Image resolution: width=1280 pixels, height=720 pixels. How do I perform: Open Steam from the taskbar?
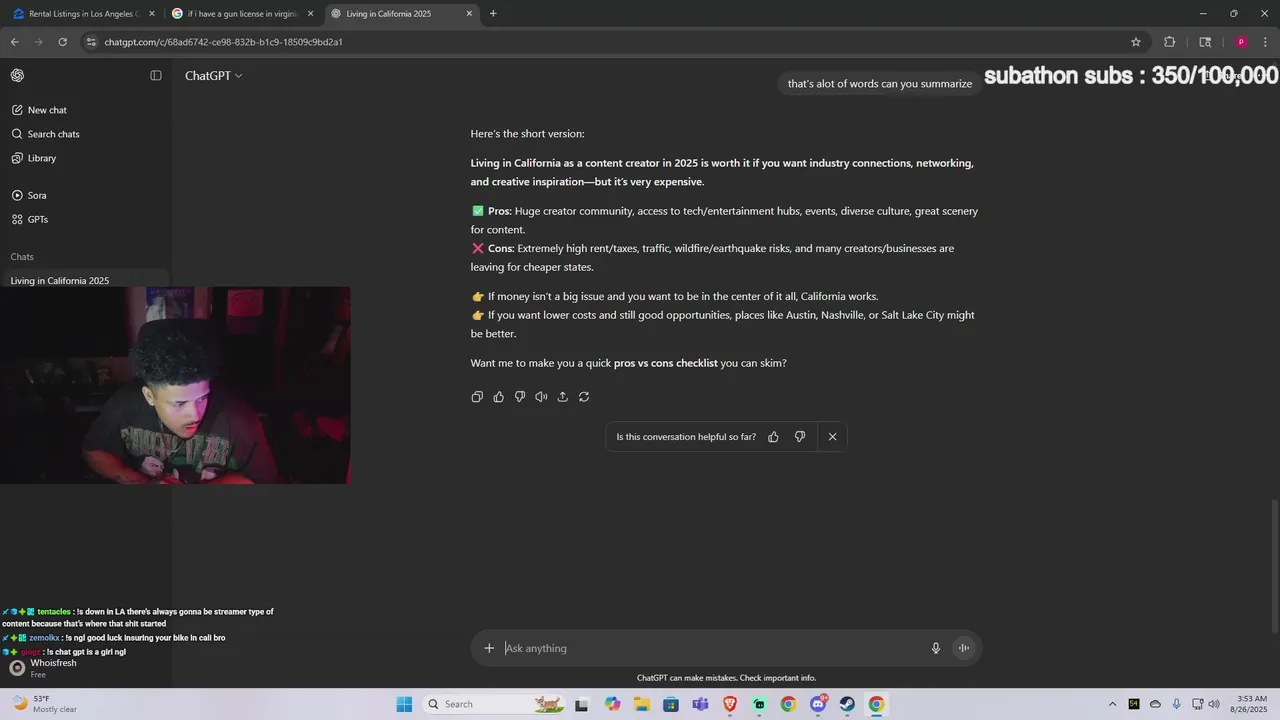(x=847, y=704)
